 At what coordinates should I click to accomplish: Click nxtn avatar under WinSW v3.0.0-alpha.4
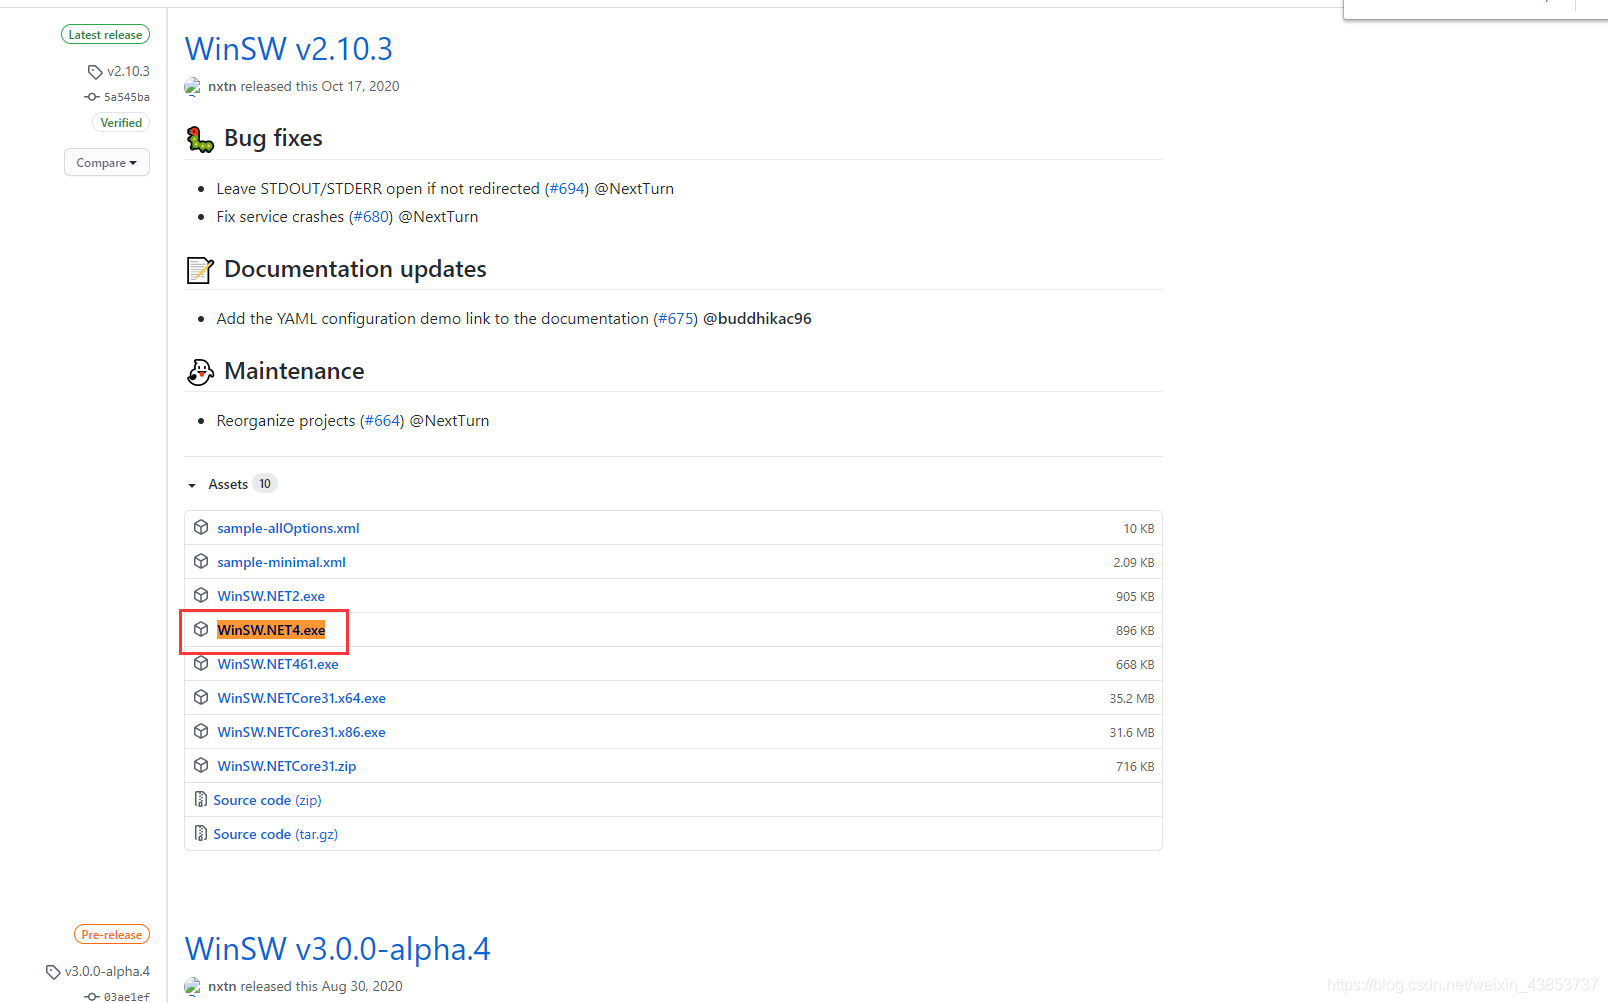tap(193, 987)
